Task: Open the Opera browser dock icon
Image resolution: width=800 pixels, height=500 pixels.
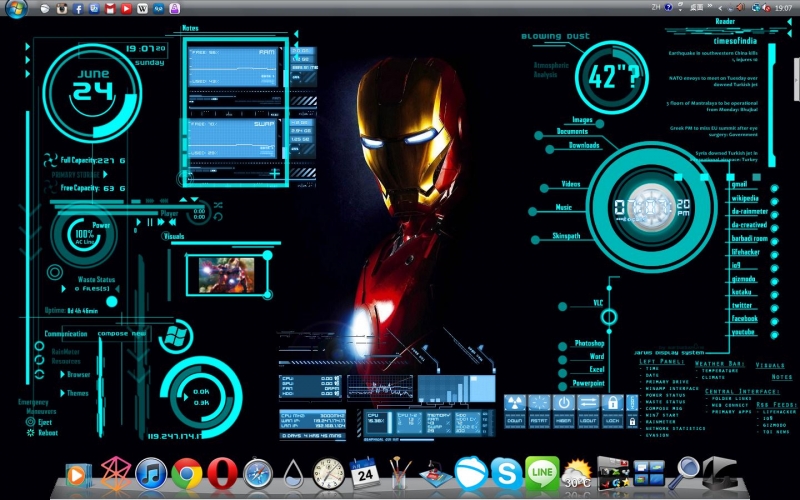Action: (x=222, y=472)
